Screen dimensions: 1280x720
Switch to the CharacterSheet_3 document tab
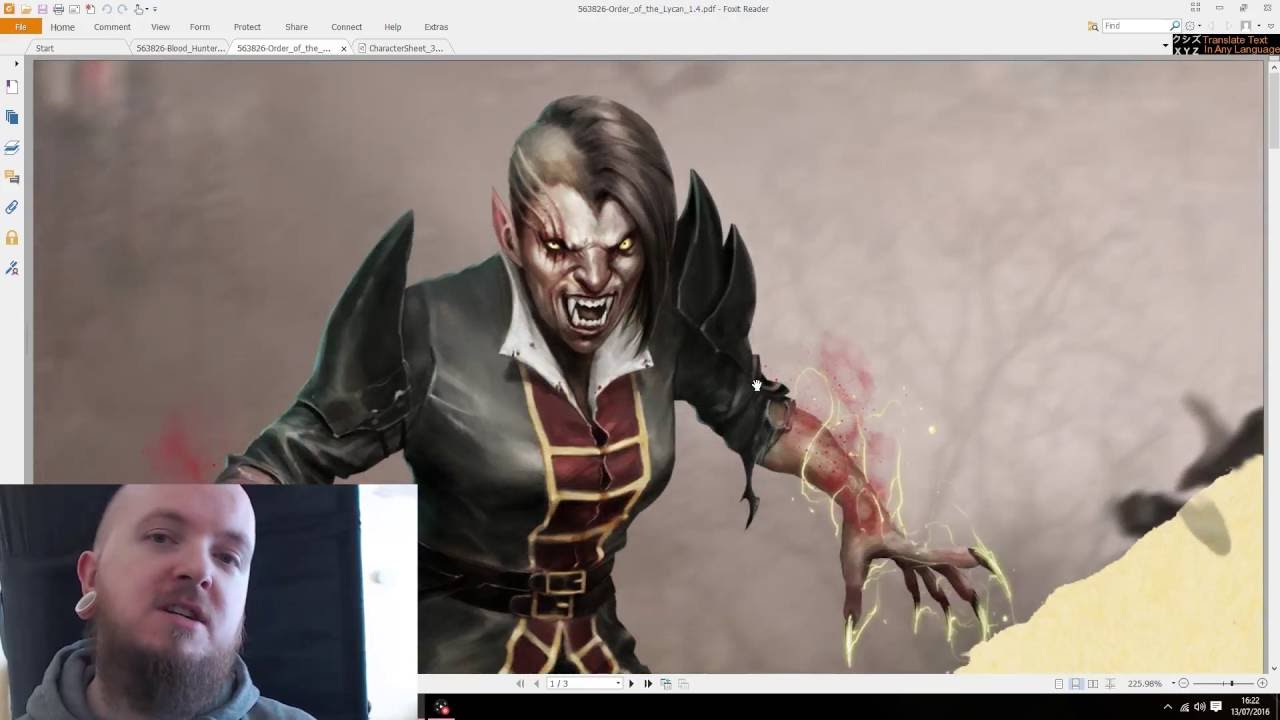[x=405, y=48]
